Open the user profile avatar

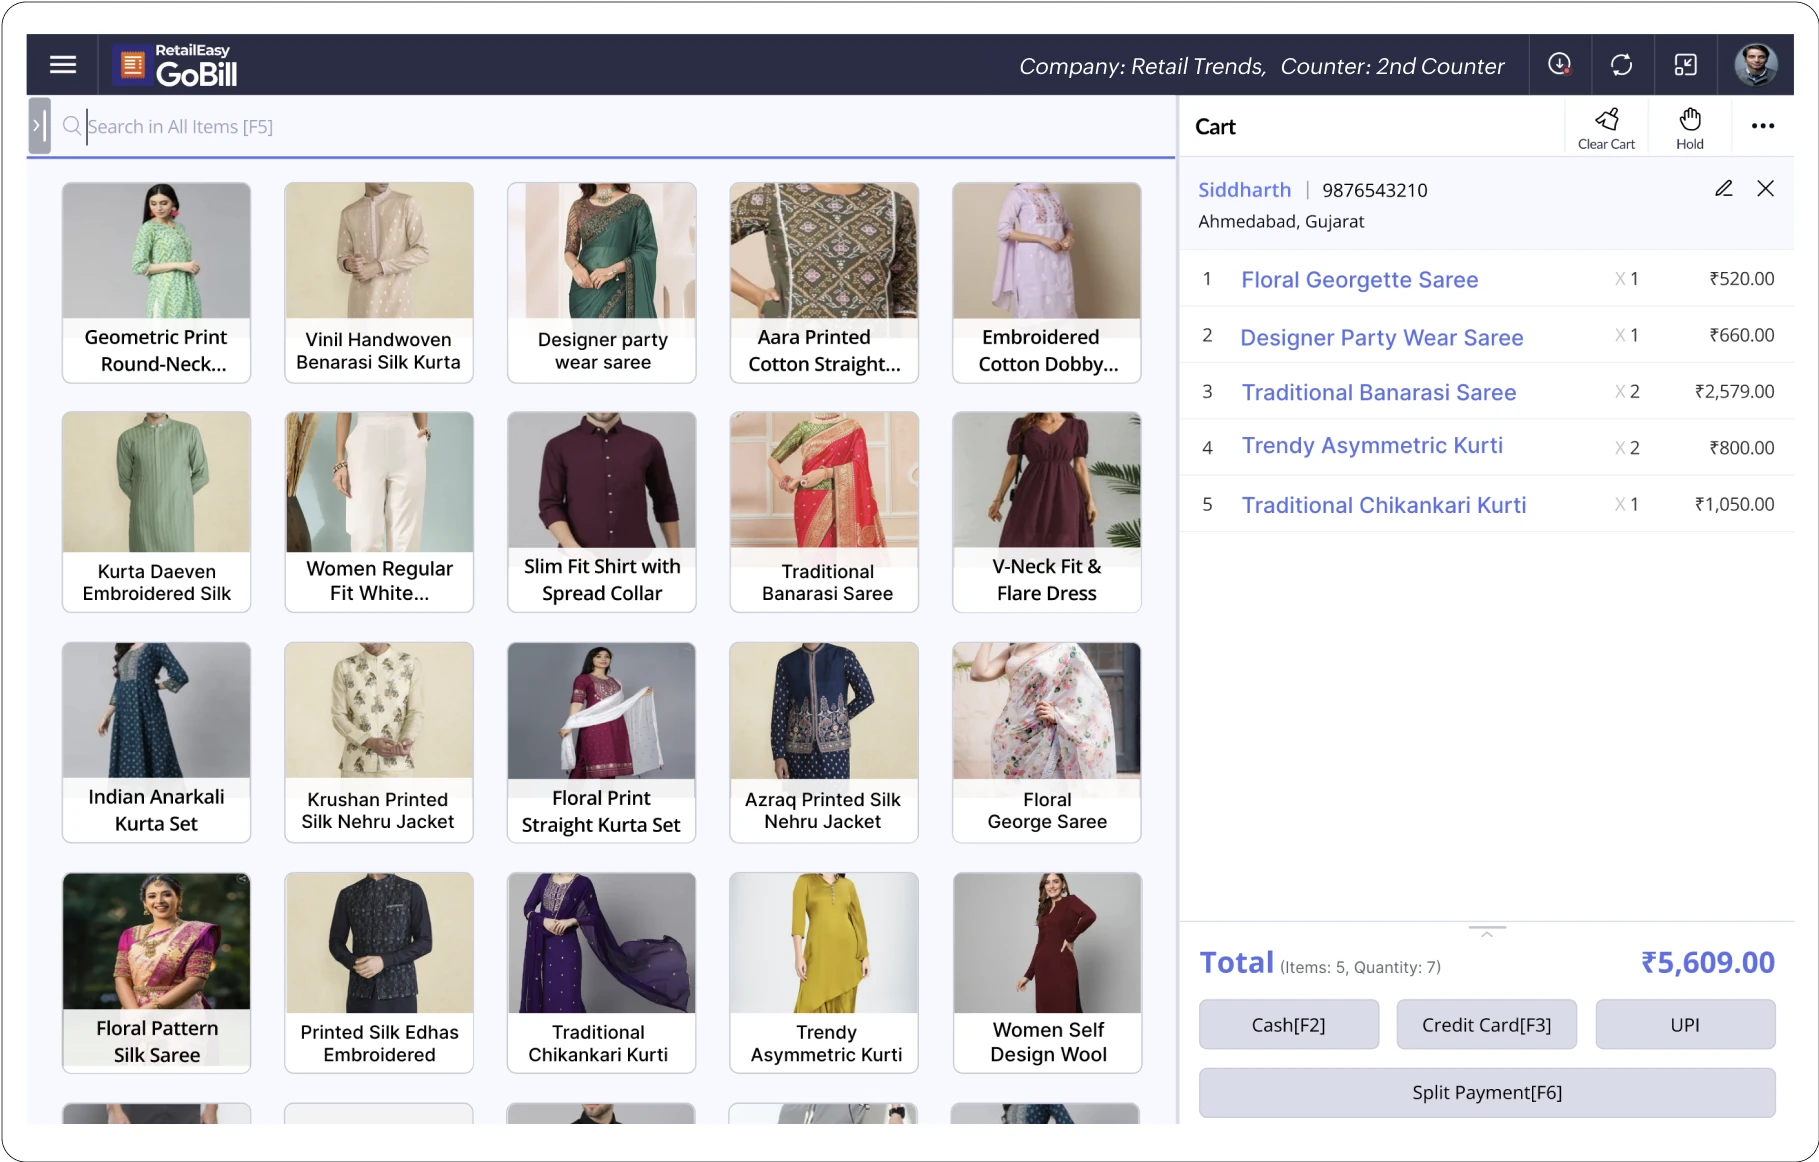pos(1755,64)
